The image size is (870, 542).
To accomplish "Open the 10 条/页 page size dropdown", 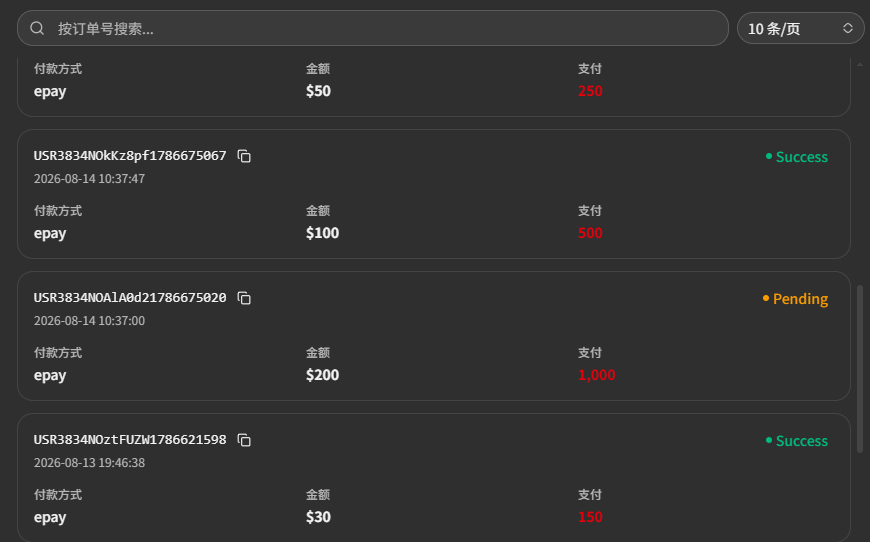I will pos(800,28).
